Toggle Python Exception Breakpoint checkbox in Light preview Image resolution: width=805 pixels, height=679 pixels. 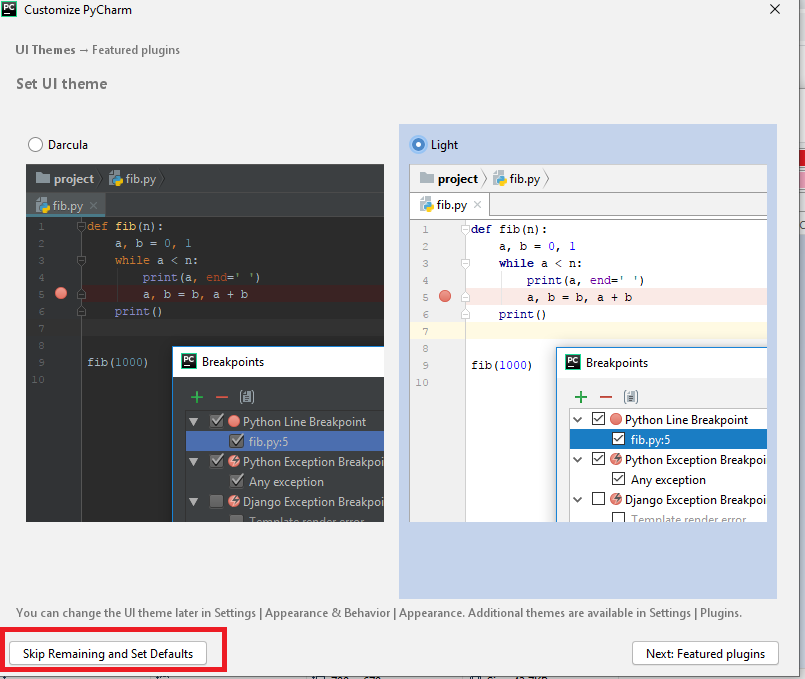coord(598,458)
